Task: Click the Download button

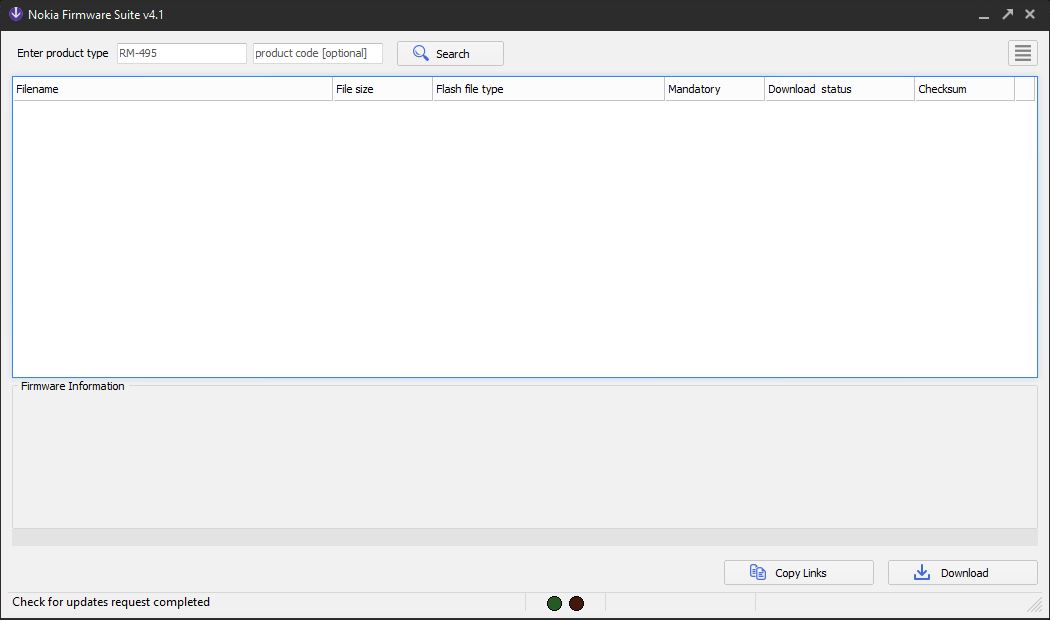Action: pyautogui.click(x=962, y=572)
